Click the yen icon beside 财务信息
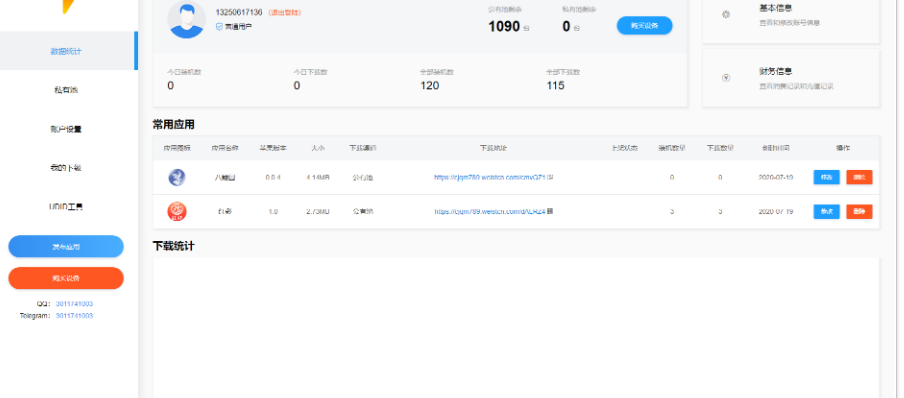This screenshot has height=398, width=904. coord(726,78)
